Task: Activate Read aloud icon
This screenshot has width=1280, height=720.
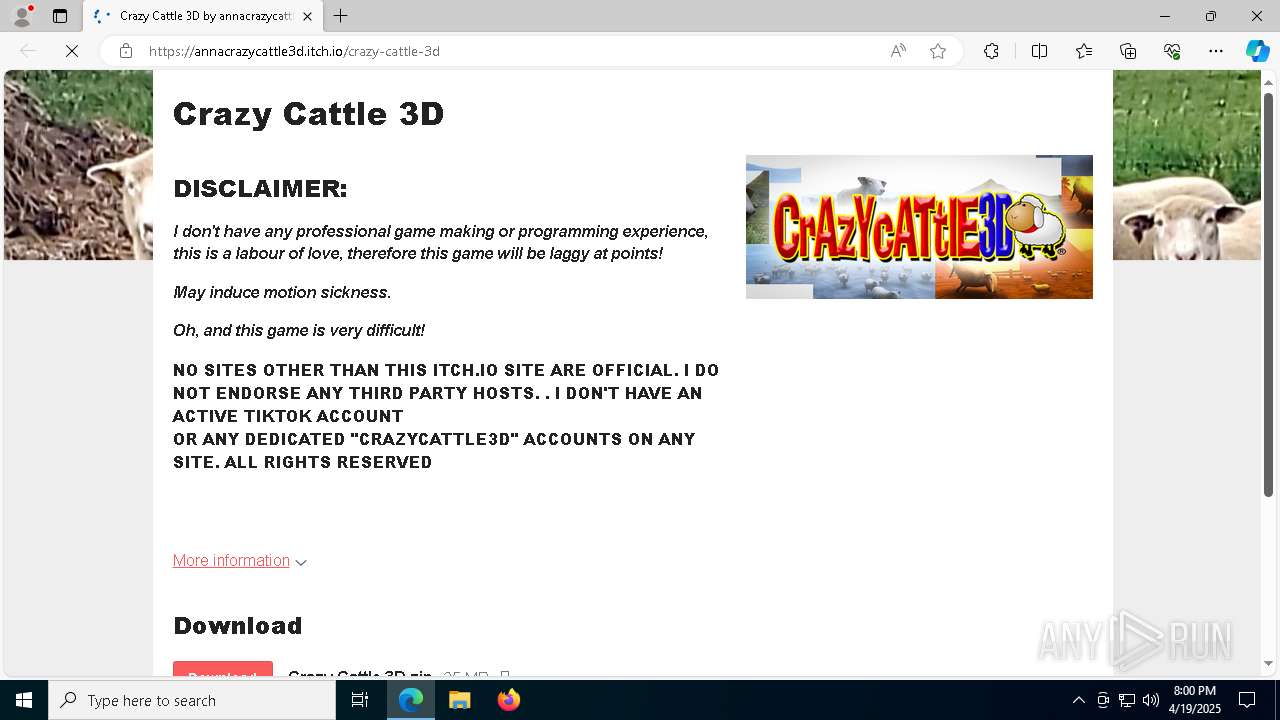Action: [898, 51]
